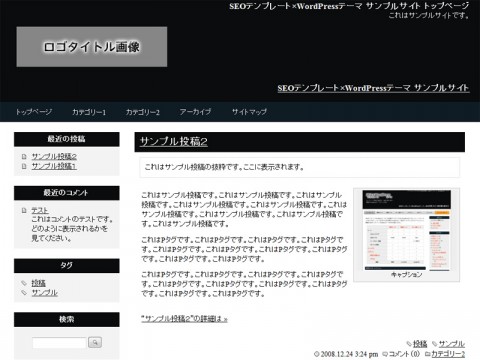Open サイトマップ in navigation bar
This screenshot has width=480, height=360.
[x=249, y=112]
